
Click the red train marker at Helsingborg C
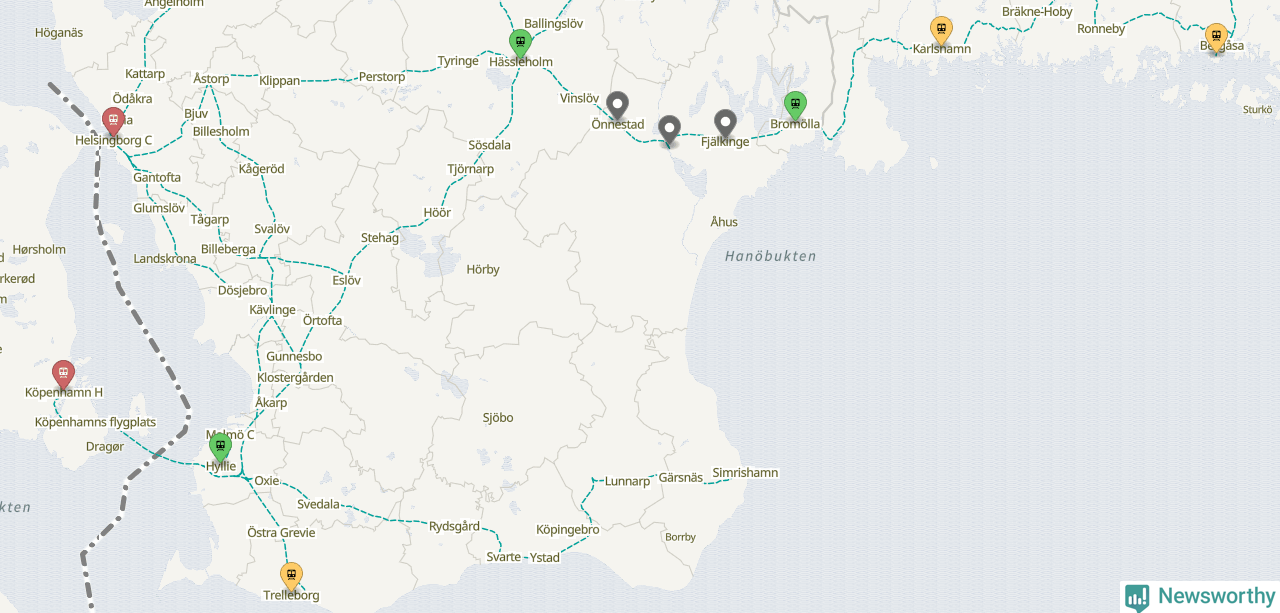click(113, 122)
